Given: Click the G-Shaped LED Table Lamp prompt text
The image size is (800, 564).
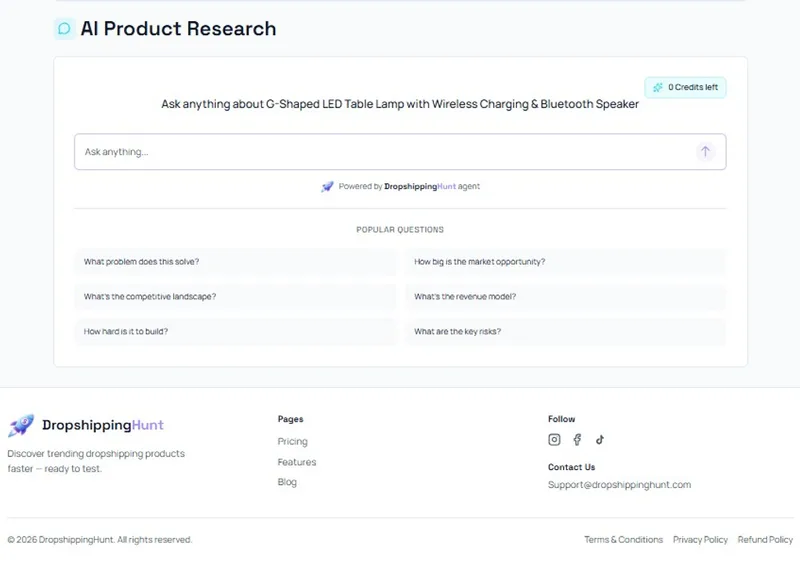Looking at the screenshot, I should point(400,104).
